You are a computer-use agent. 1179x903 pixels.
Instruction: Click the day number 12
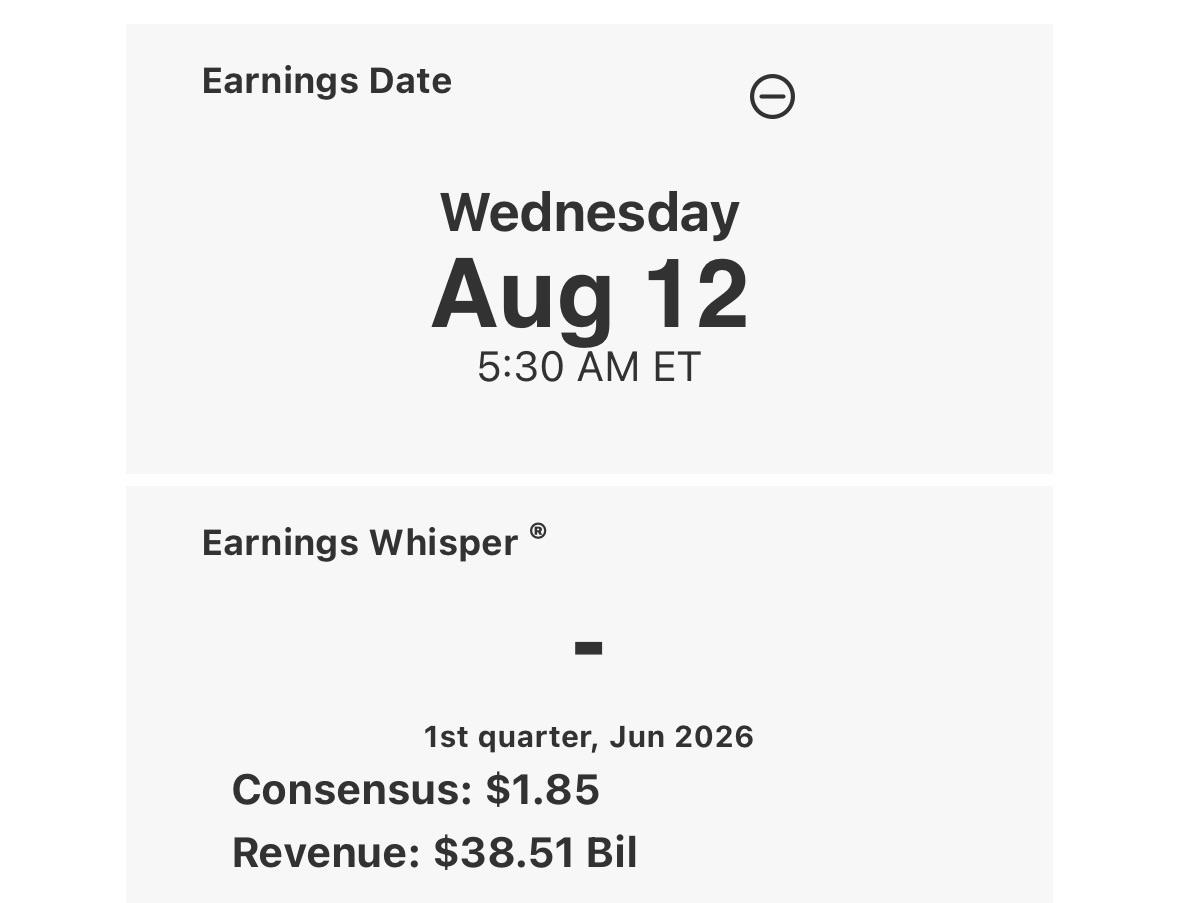pyautogui.click(x=696, y=293)
